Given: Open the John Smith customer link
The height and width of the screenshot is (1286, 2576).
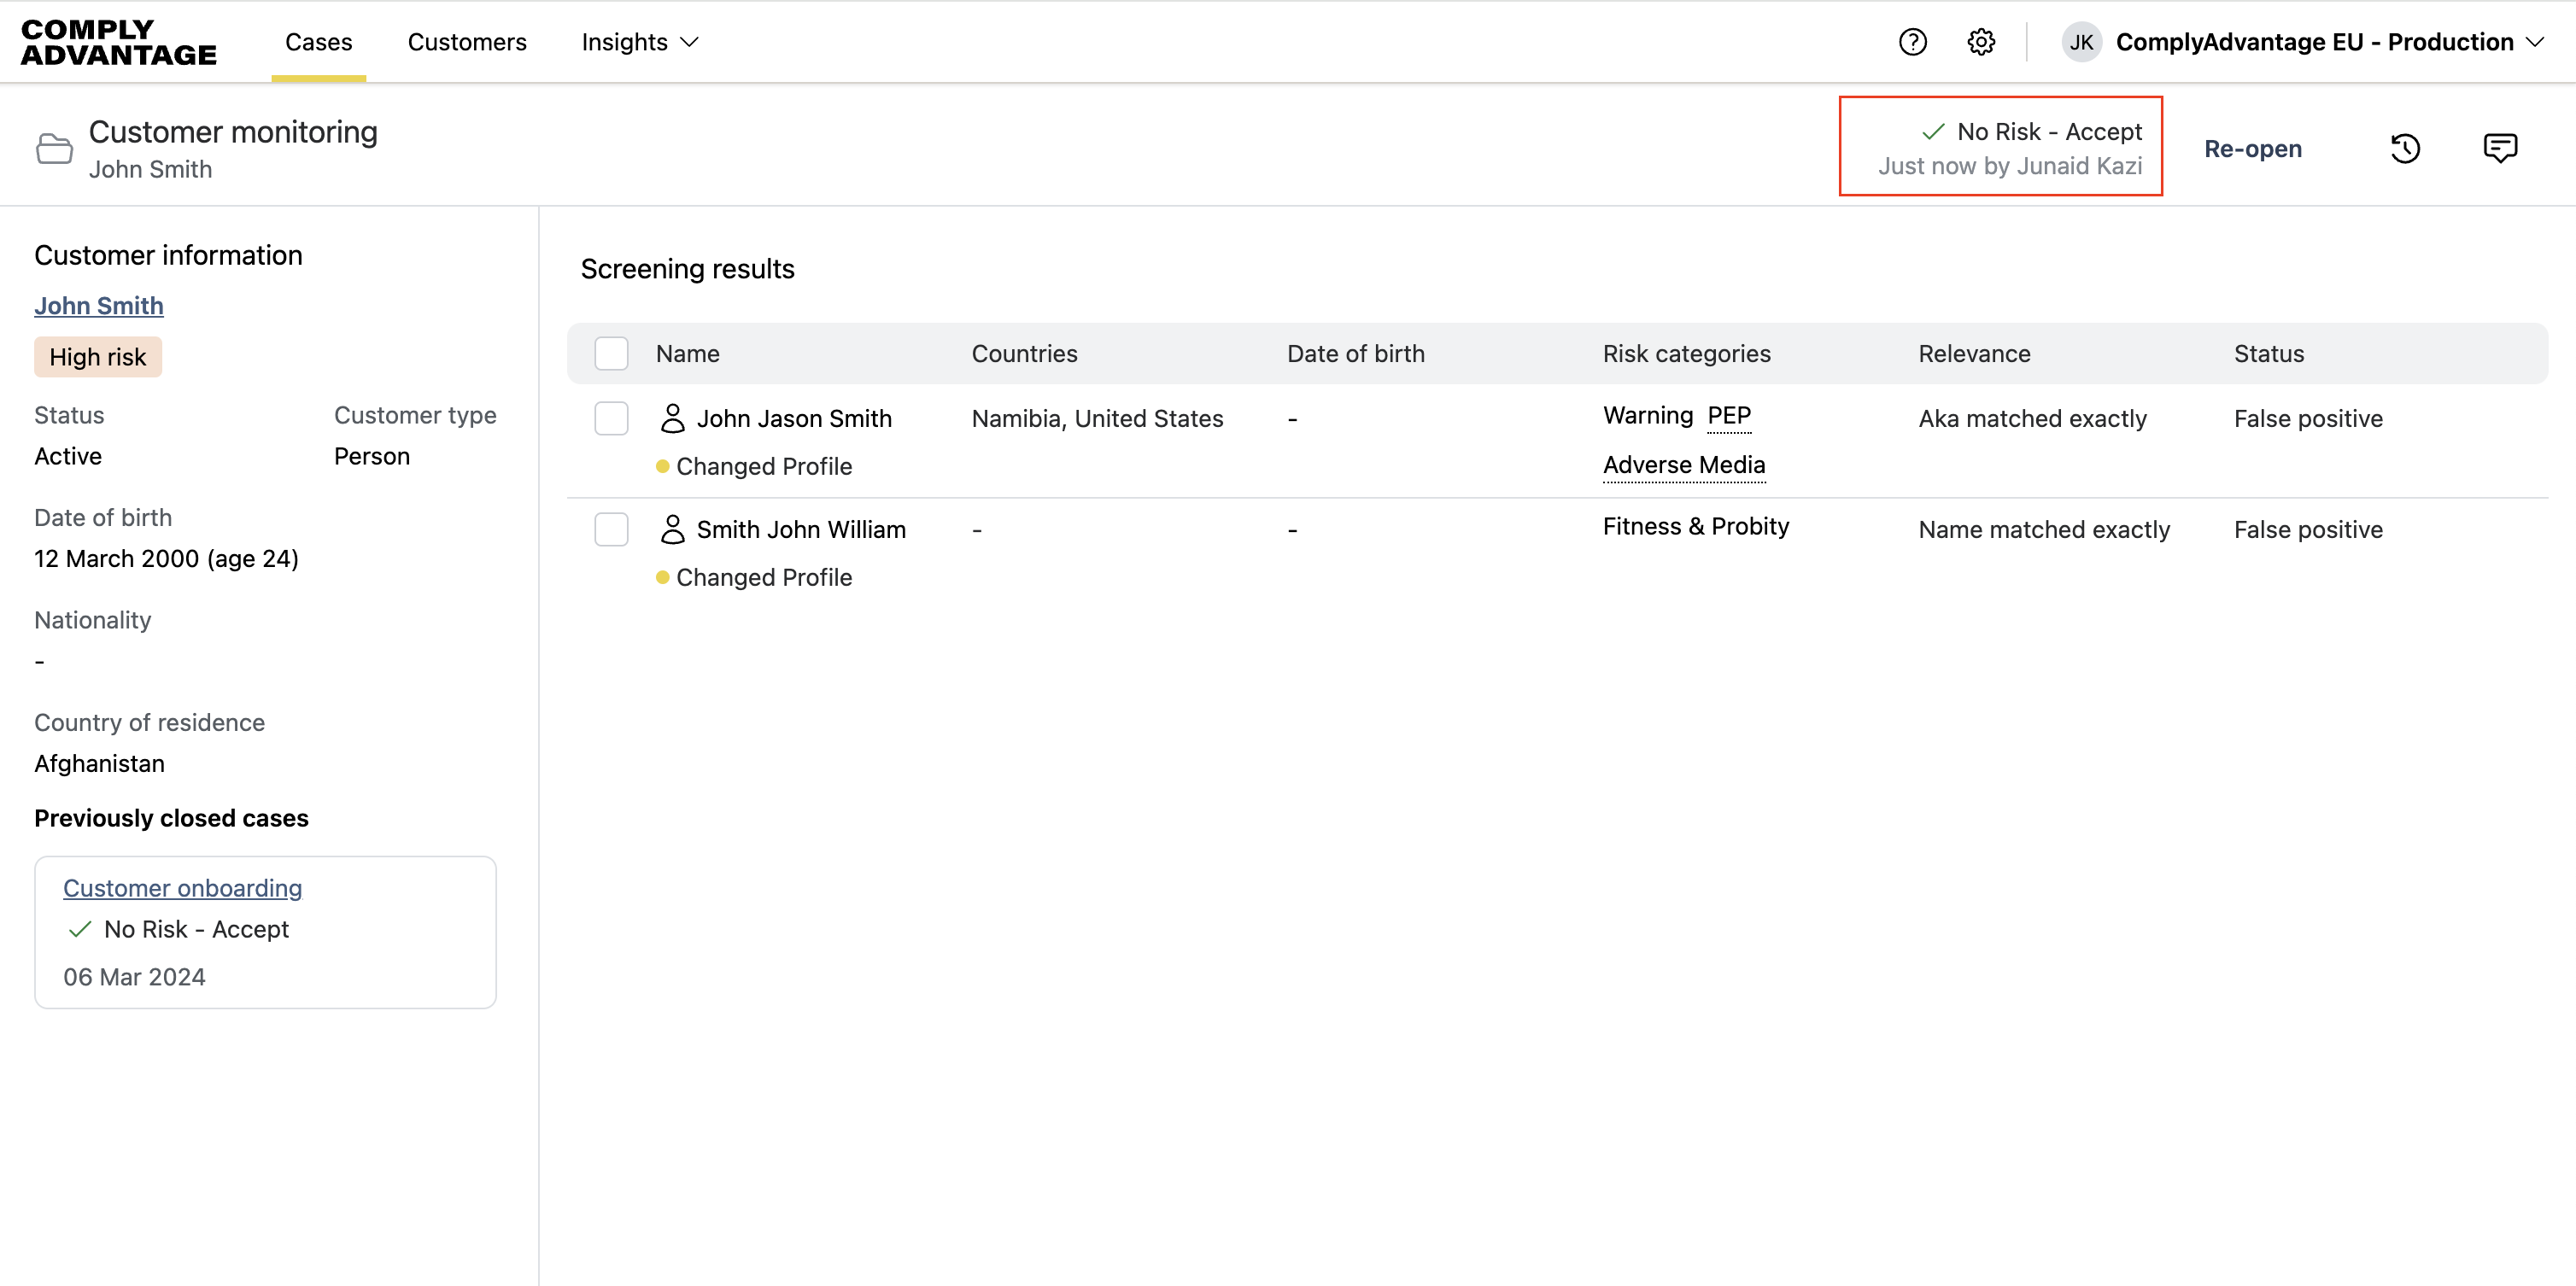Looking at the screenshot, I should 98,306.
